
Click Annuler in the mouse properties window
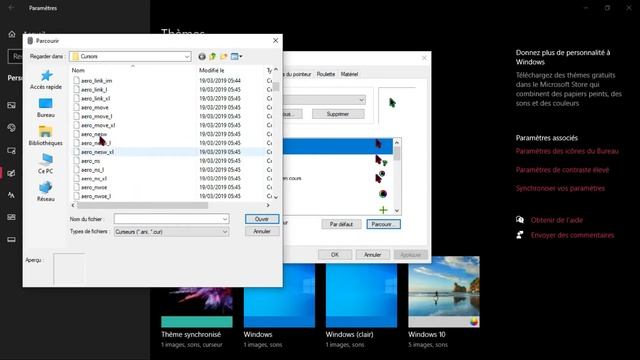(372, 255)
